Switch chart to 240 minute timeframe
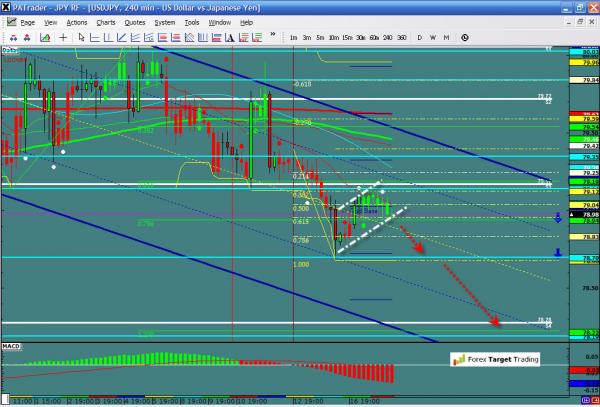This screenshot has height=407, width=600. tap(386, 37)
